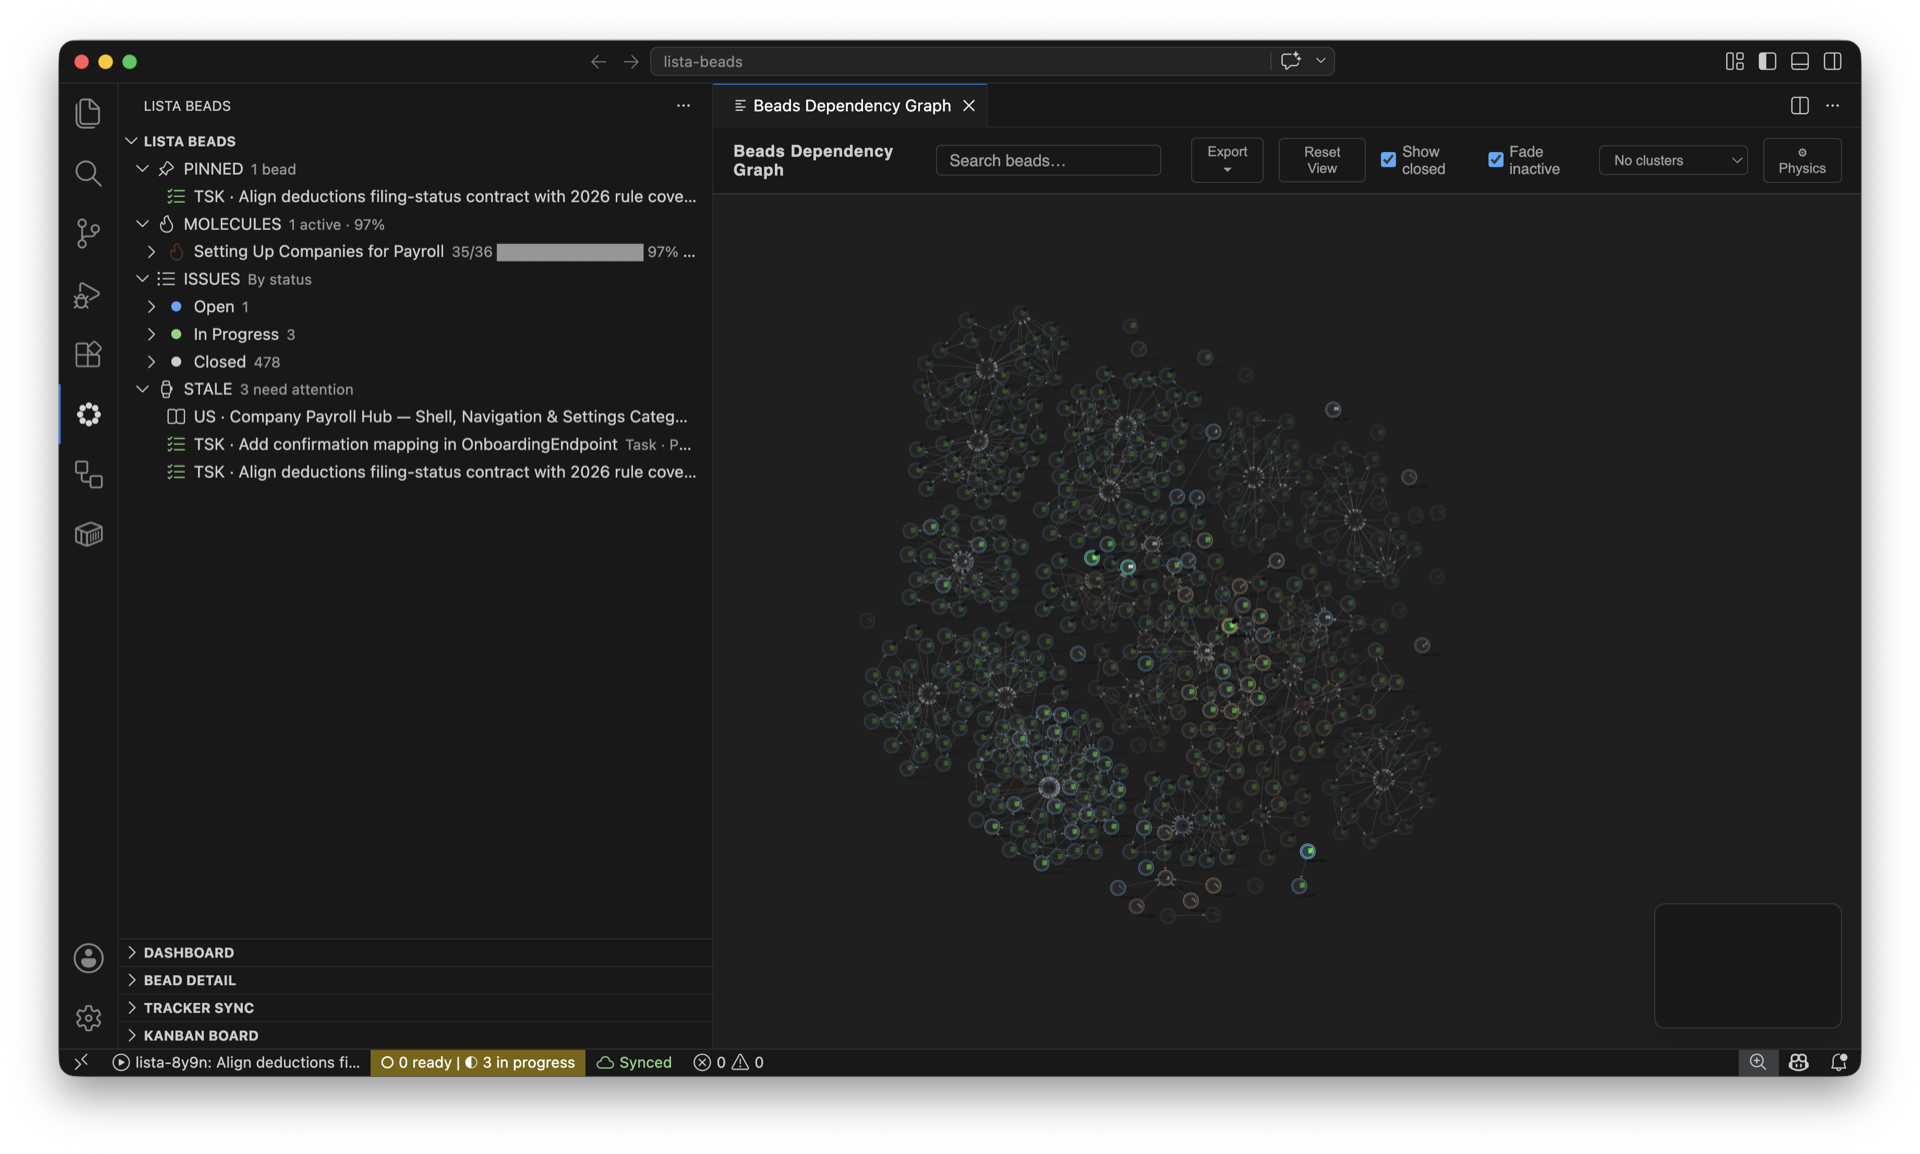Viewport: 1920px width, 1154px height.
Task: Expand the KANBAN BOARD section
Action: coord(415,1035)
